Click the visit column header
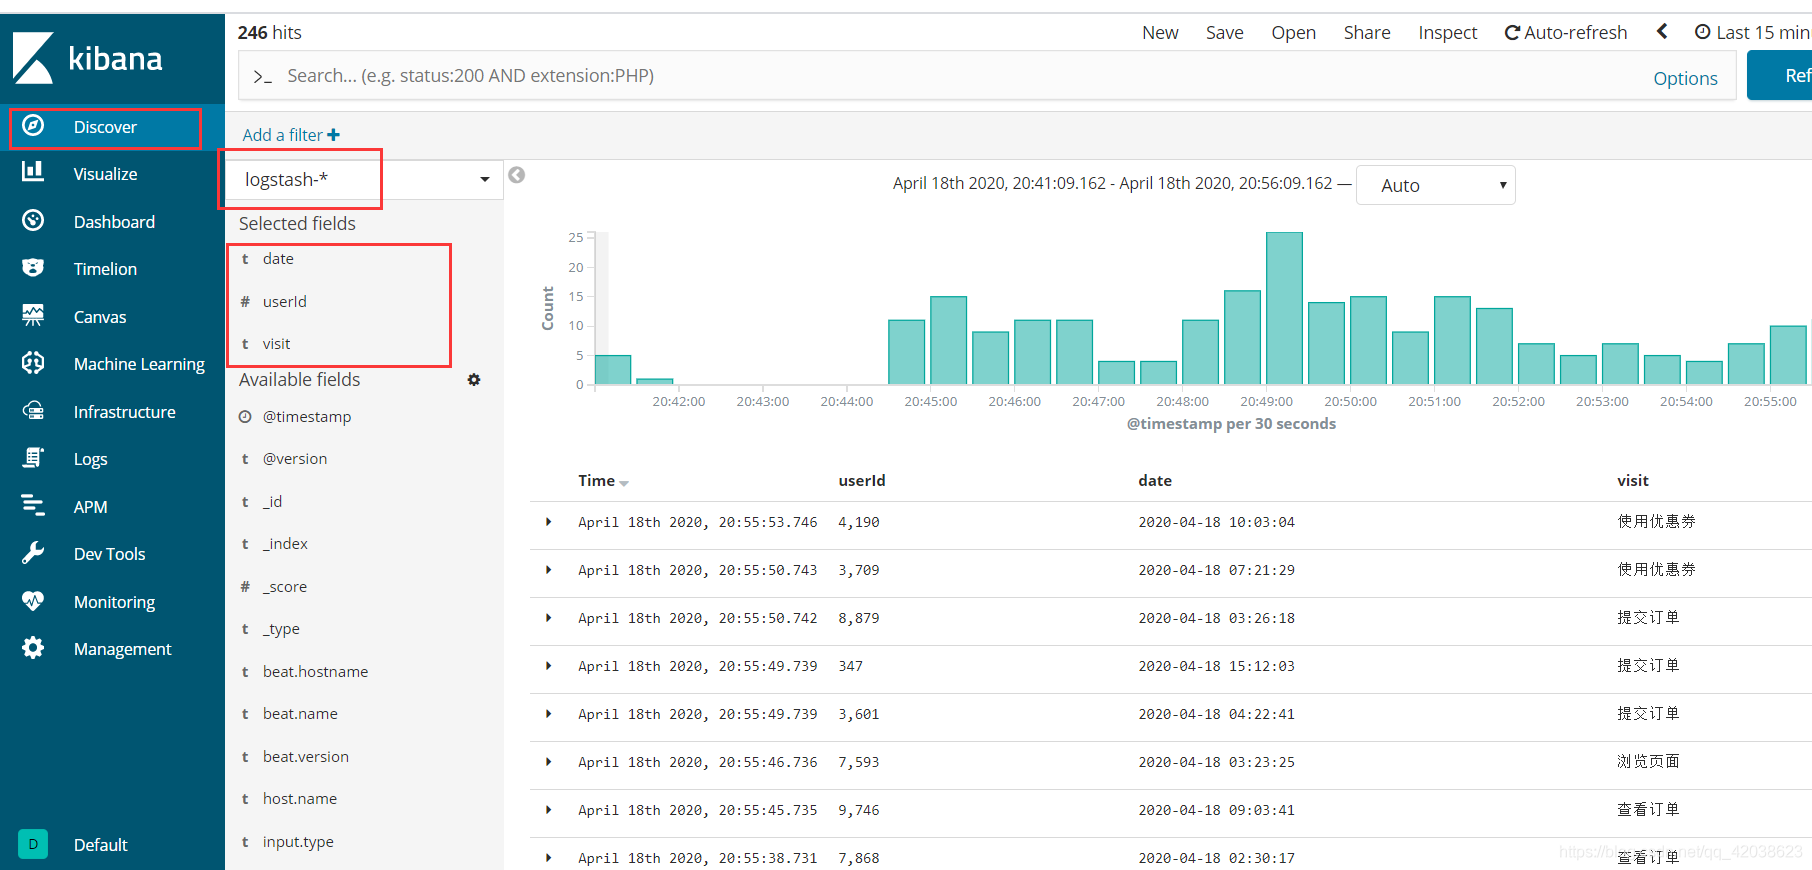 pyautogui.click(x=1633, y=481)
